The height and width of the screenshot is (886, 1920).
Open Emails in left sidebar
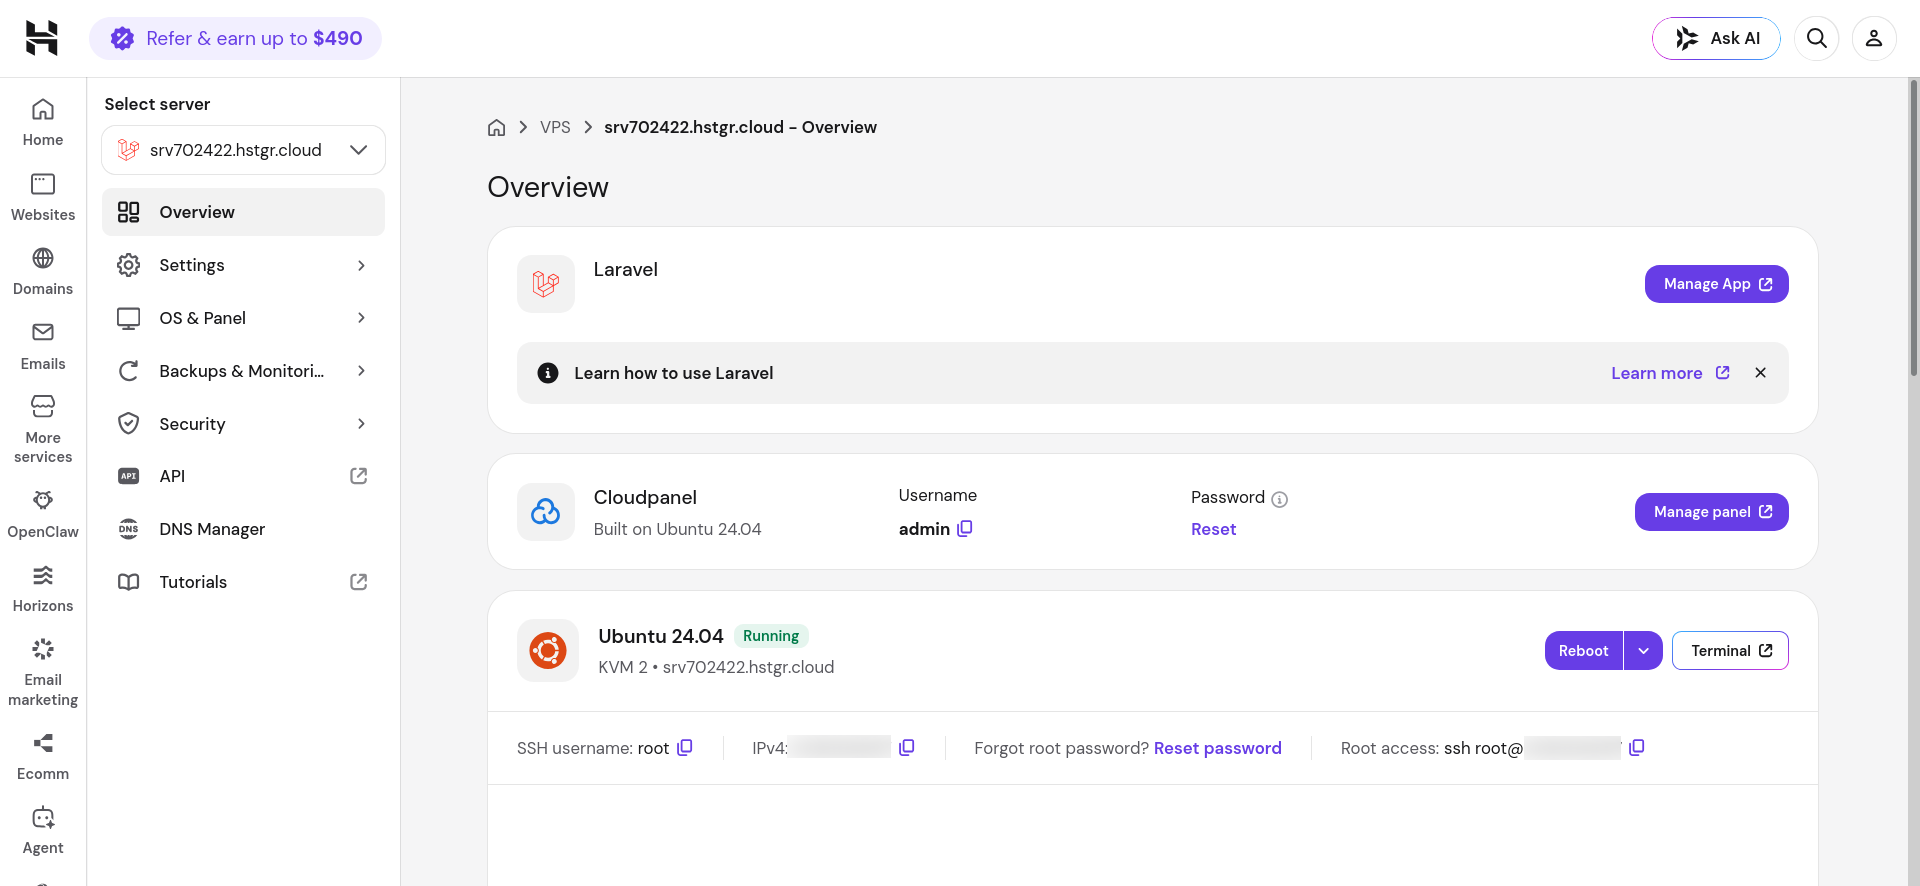pos(43,347)
